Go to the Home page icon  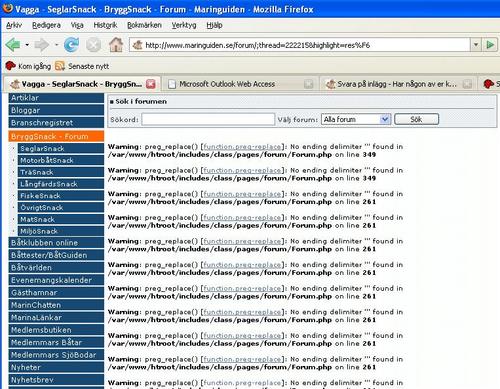coord(116,45)
